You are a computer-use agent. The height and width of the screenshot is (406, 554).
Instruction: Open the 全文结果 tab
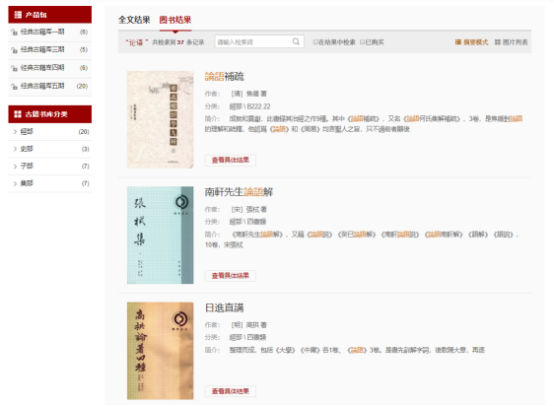(x=134, y=20)
